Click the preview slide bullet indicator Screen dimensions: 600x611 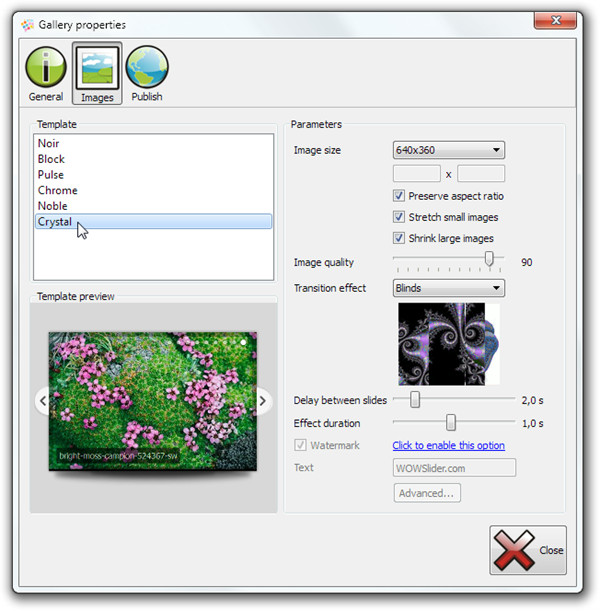243,343
